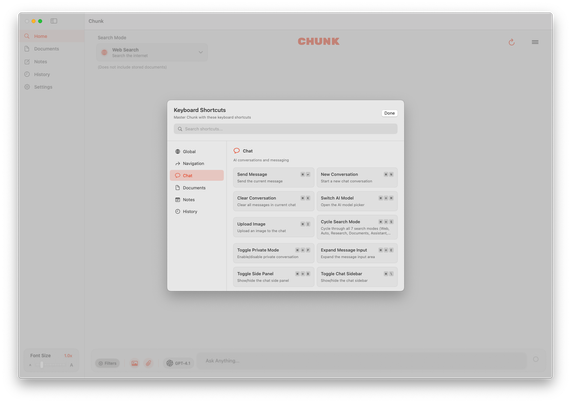
Task: Select the Notes shortcuts category
Action: click(197, 199)
